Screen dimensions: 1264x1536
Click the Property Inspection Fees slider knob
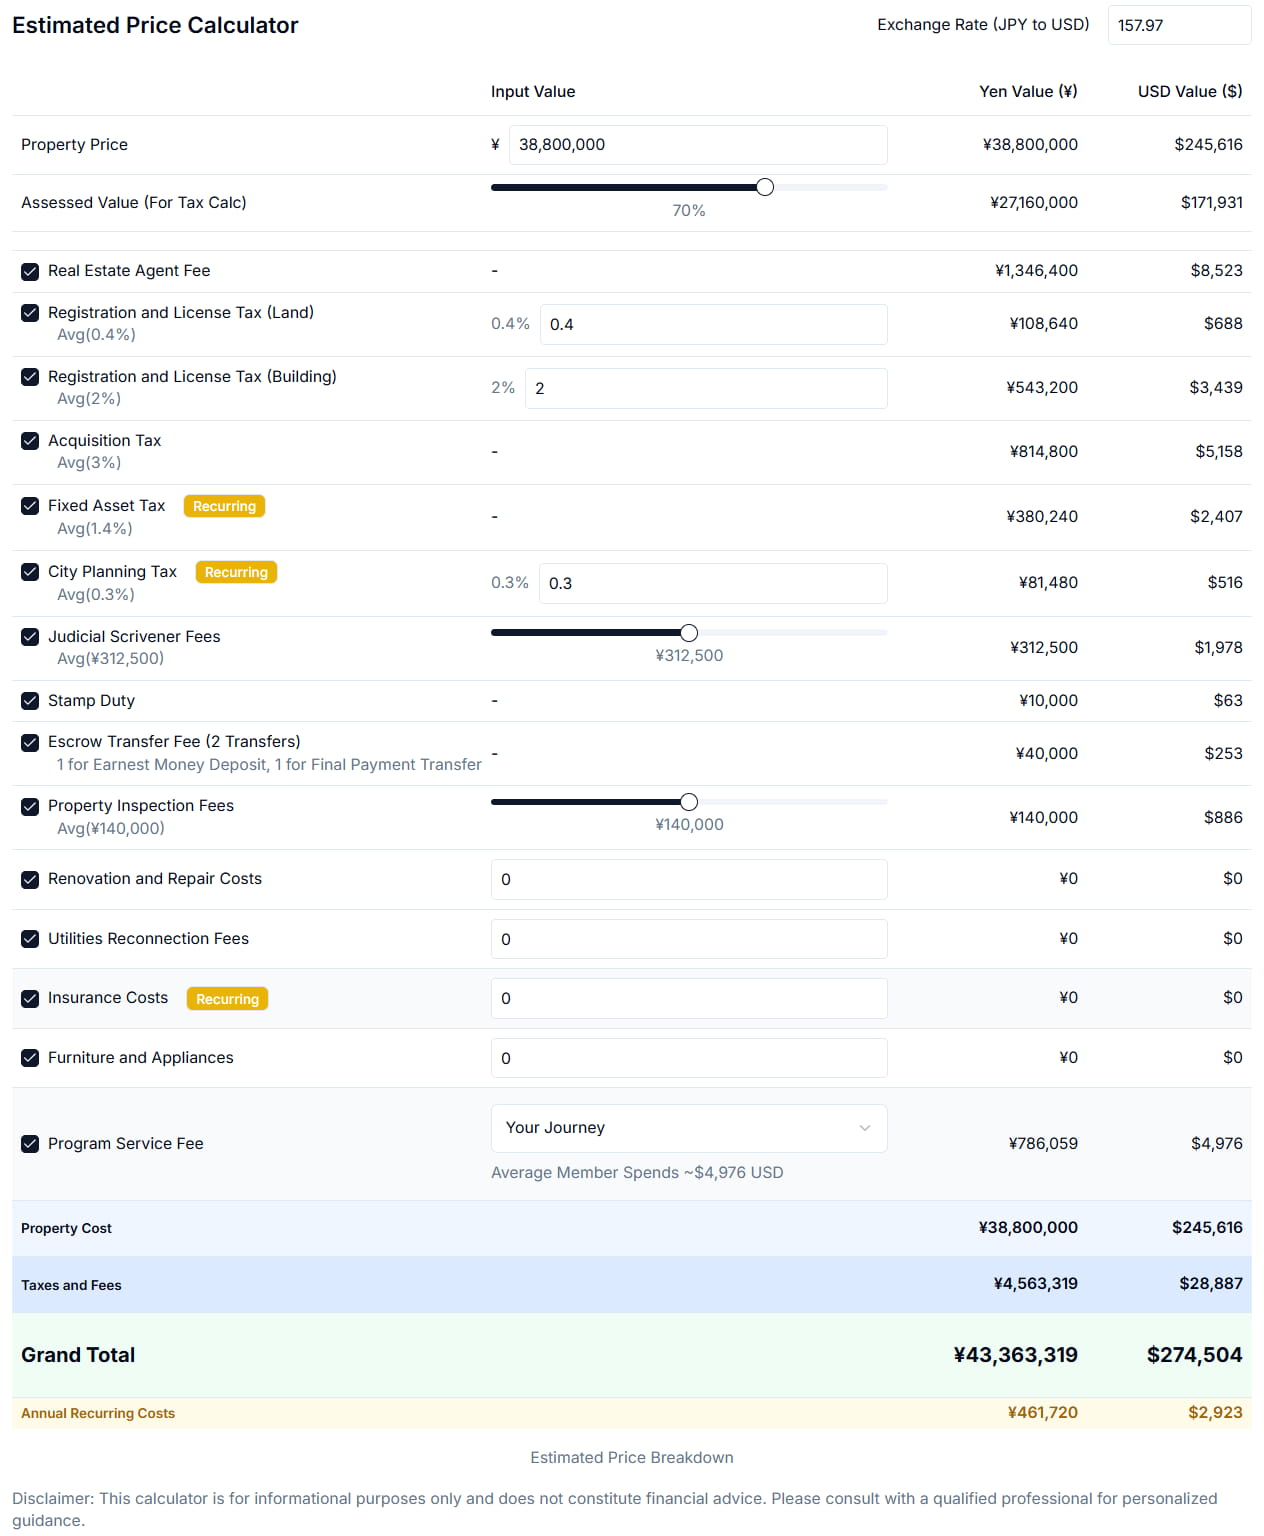pyautogui.click(x=689, y=802)
